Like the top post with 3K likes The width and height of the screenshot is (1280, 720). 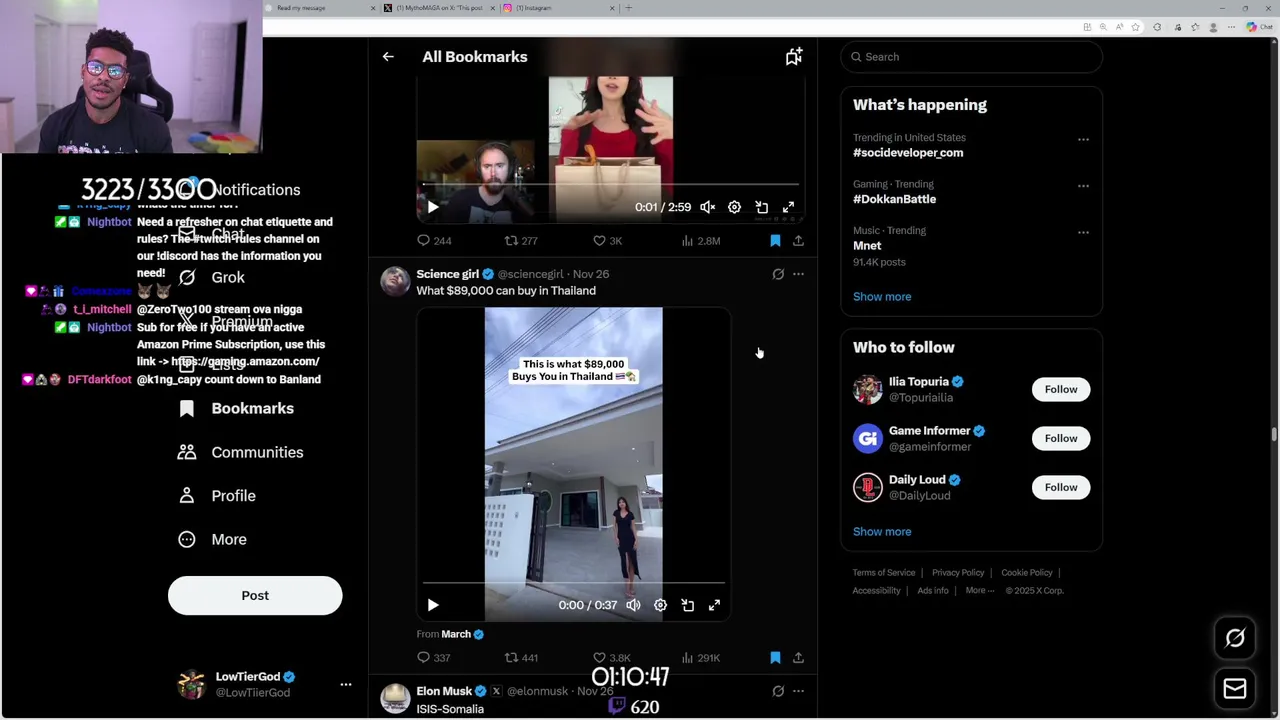click(607, 241)
